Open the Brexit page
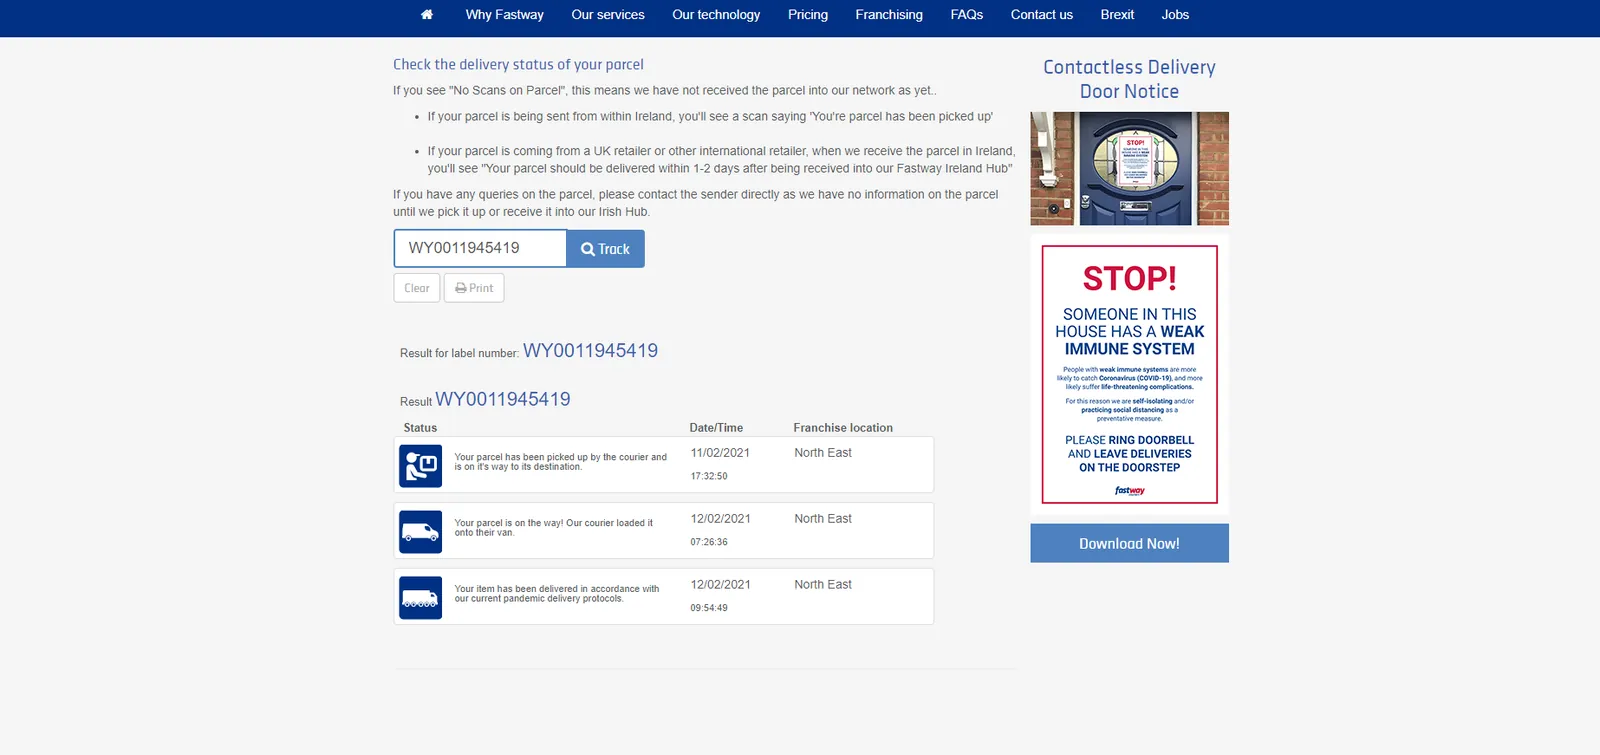The height and width of the screenshot is (755, 1600). click(1117, 15)
